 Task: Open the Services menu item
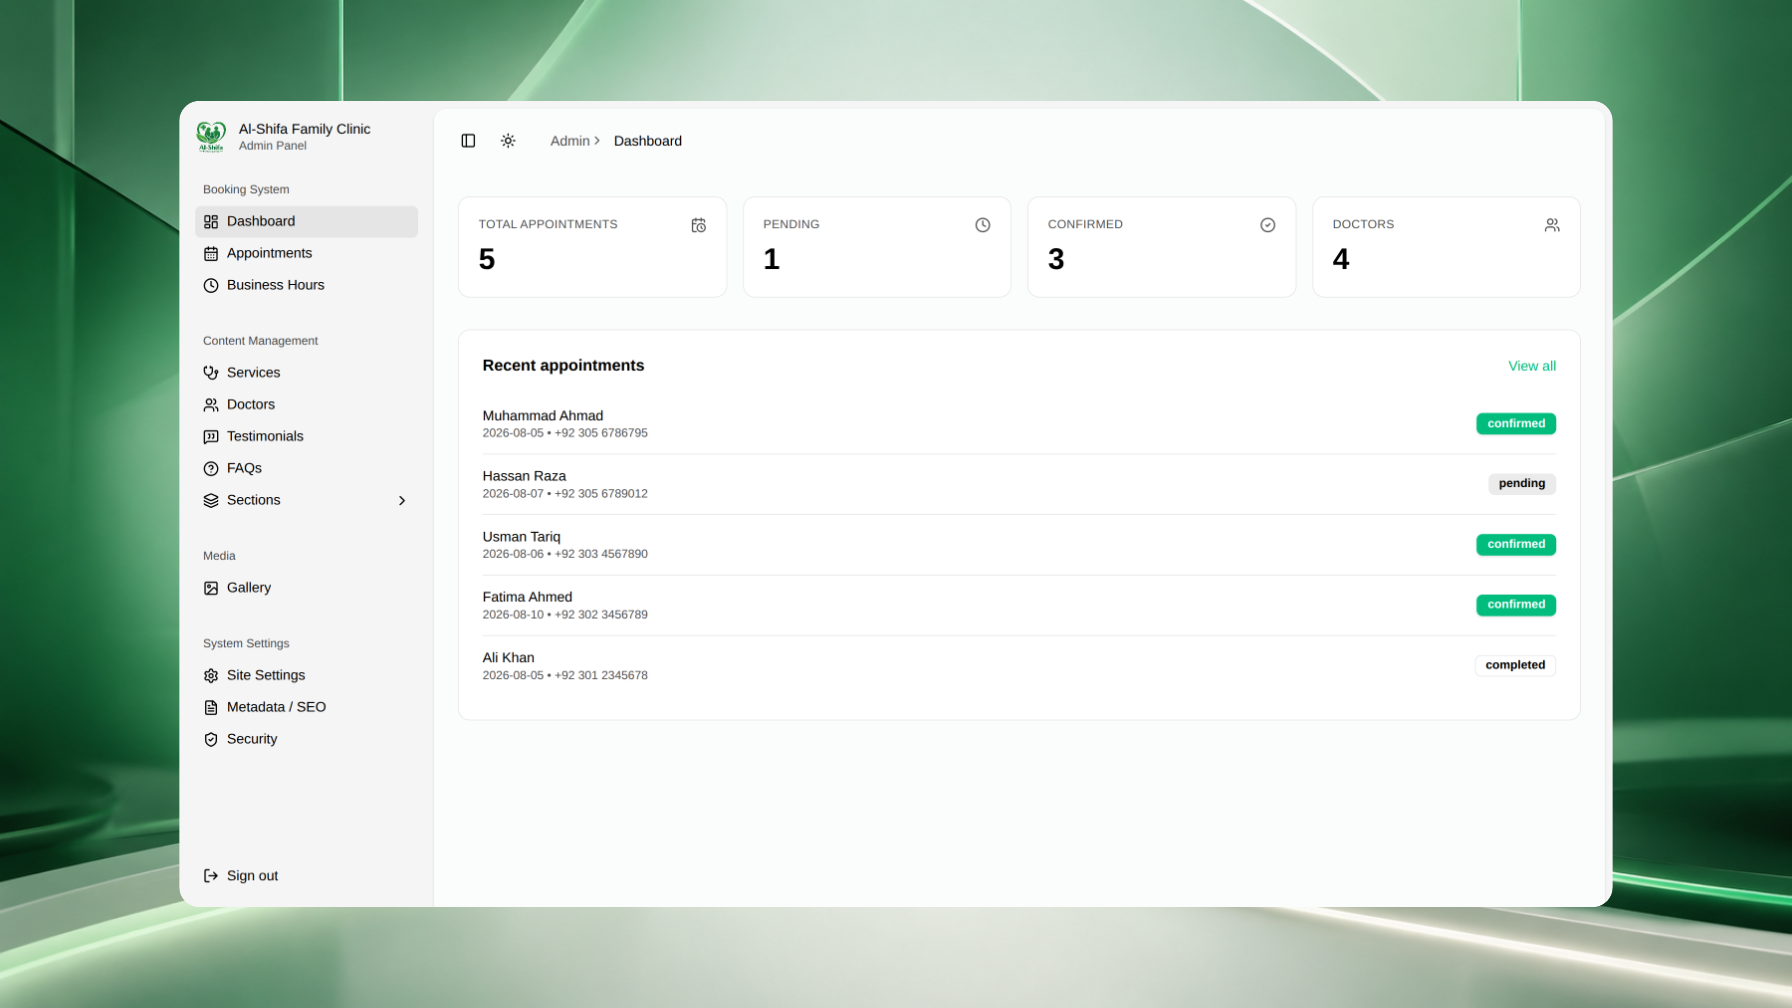click(306, 373)
